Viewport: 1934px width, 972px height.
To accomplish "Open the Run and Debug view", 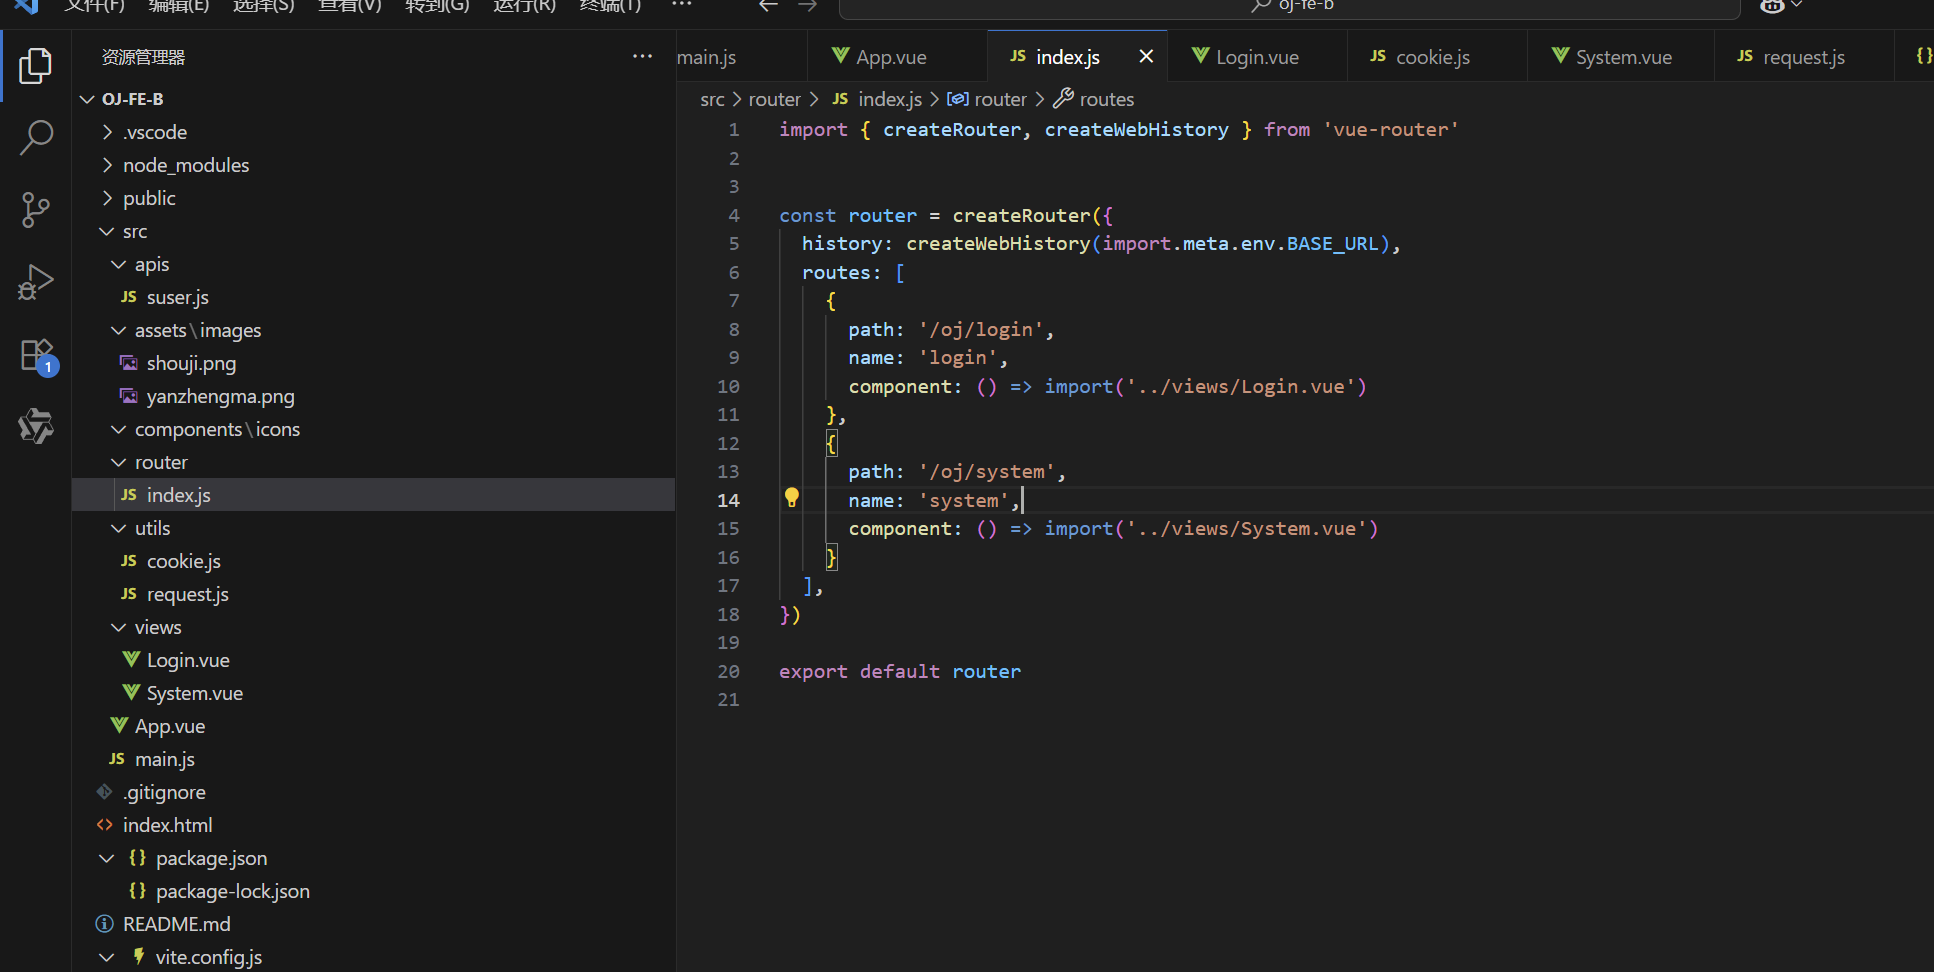I will coord(36,282).
